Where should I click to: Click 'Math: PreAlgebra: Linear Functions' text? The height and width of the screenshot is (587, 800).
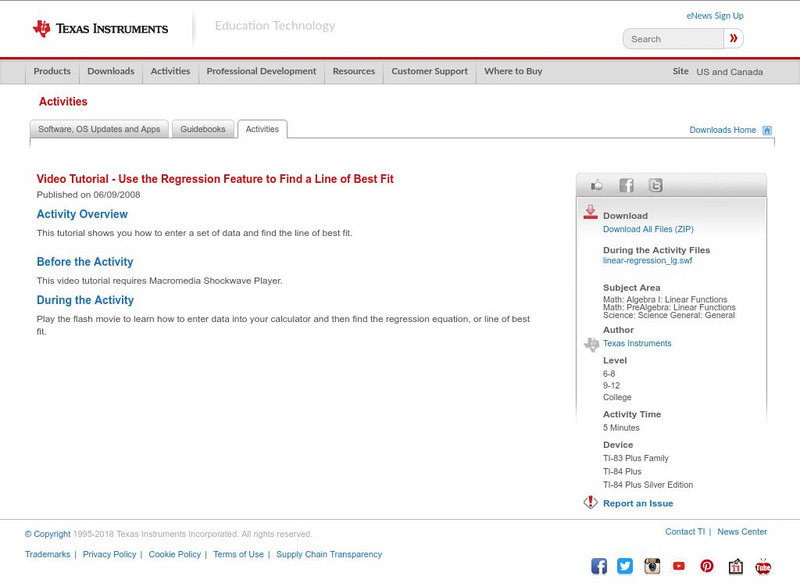(669, 307)
